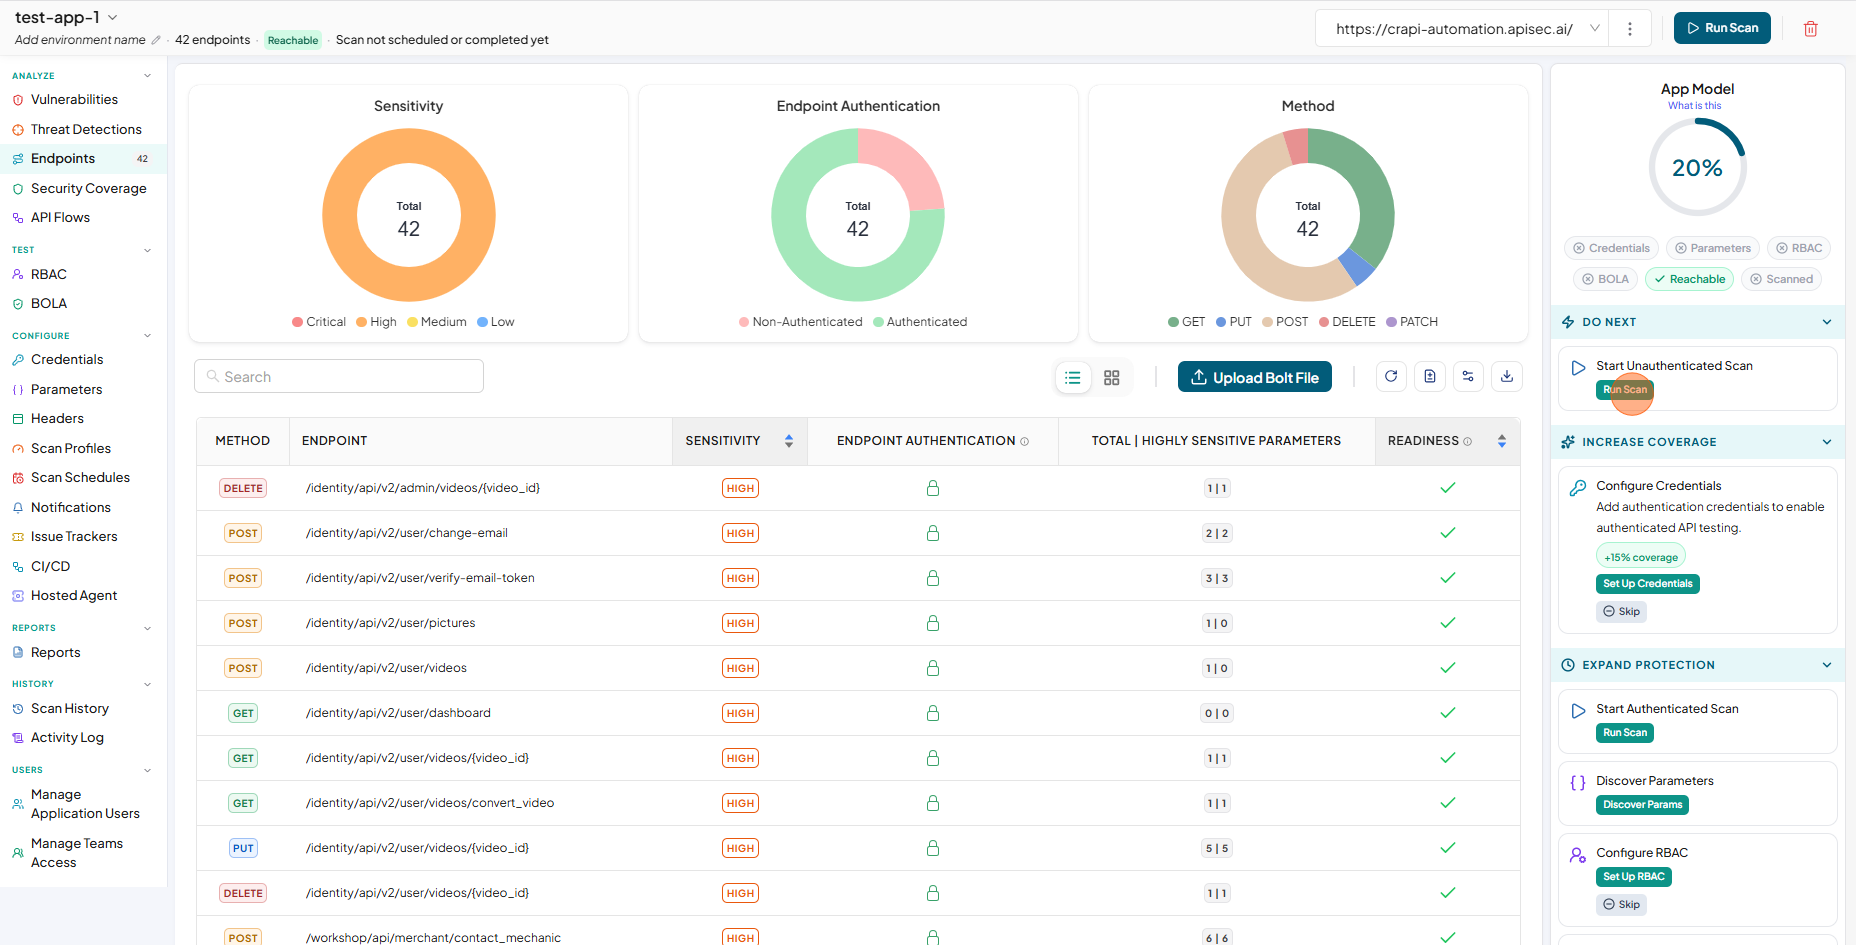The width and height of the screenshot is (1856, 945).
Task: Collapse the Increase Coverage panel
Action: pyautogui.click(x=1827, y=442)
